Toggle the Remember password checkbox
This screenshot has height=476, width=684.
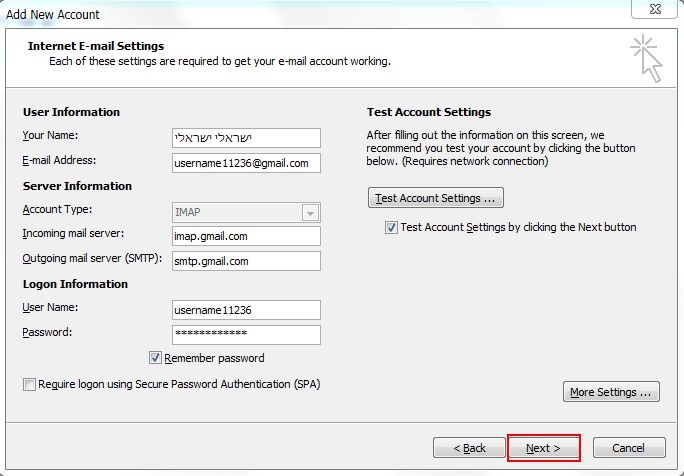(156, 357)
